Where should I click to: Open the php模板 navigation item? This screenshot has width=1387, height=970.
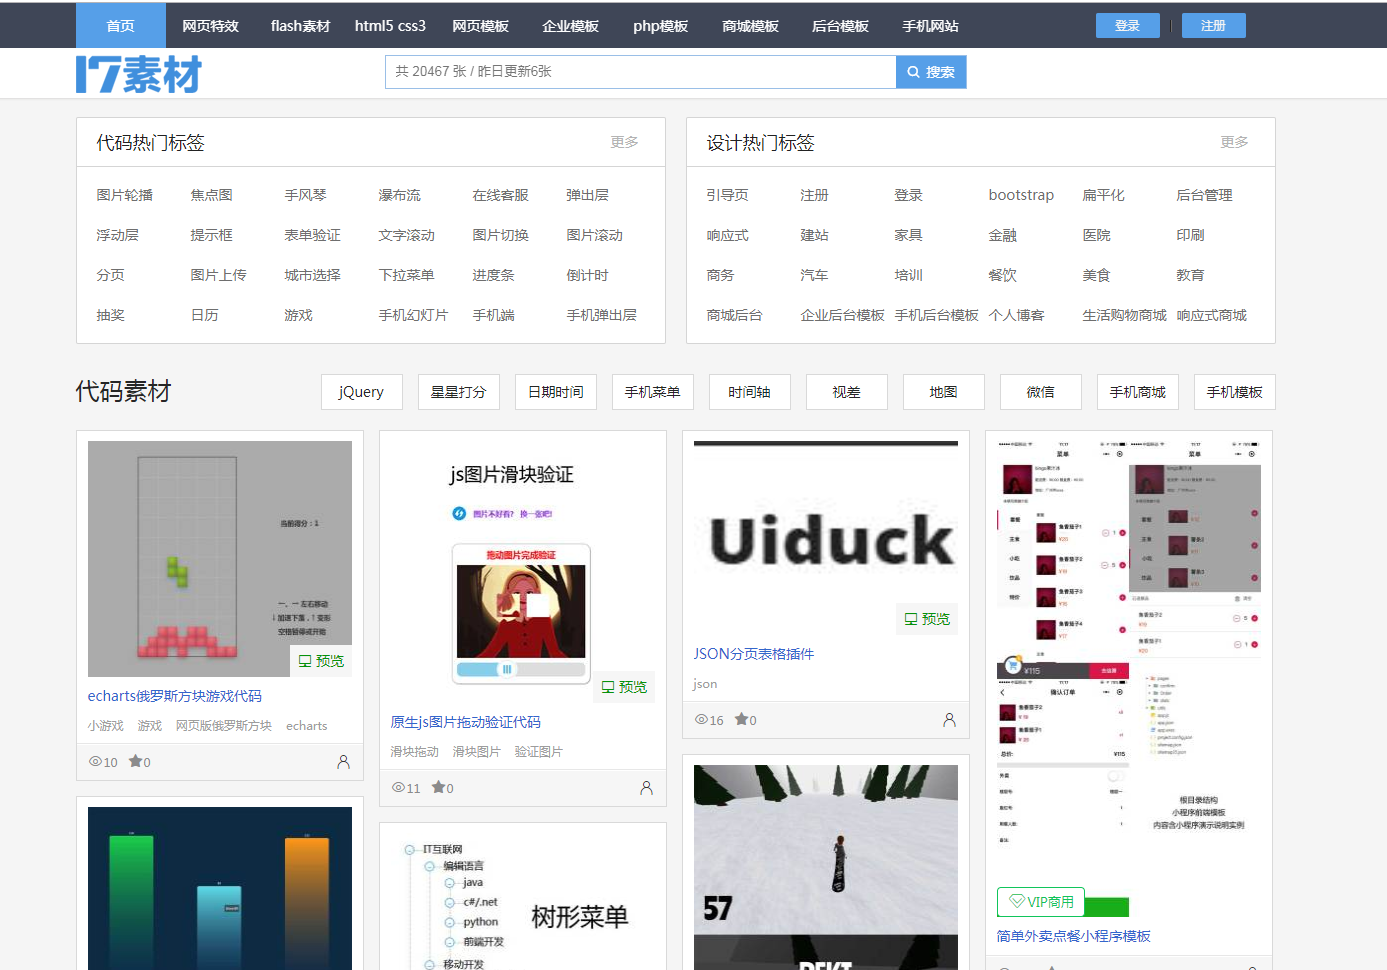coord(660,26)
